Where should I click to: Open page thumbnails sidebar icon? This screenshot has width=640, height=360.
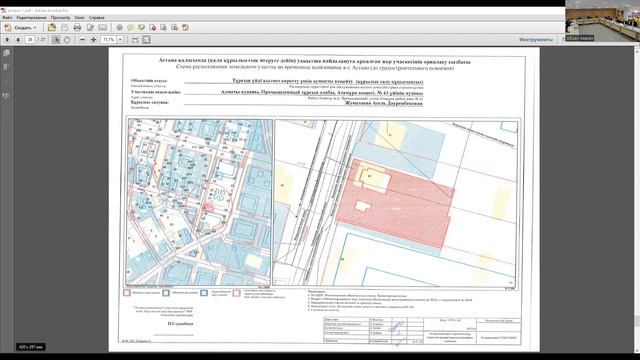6,53
